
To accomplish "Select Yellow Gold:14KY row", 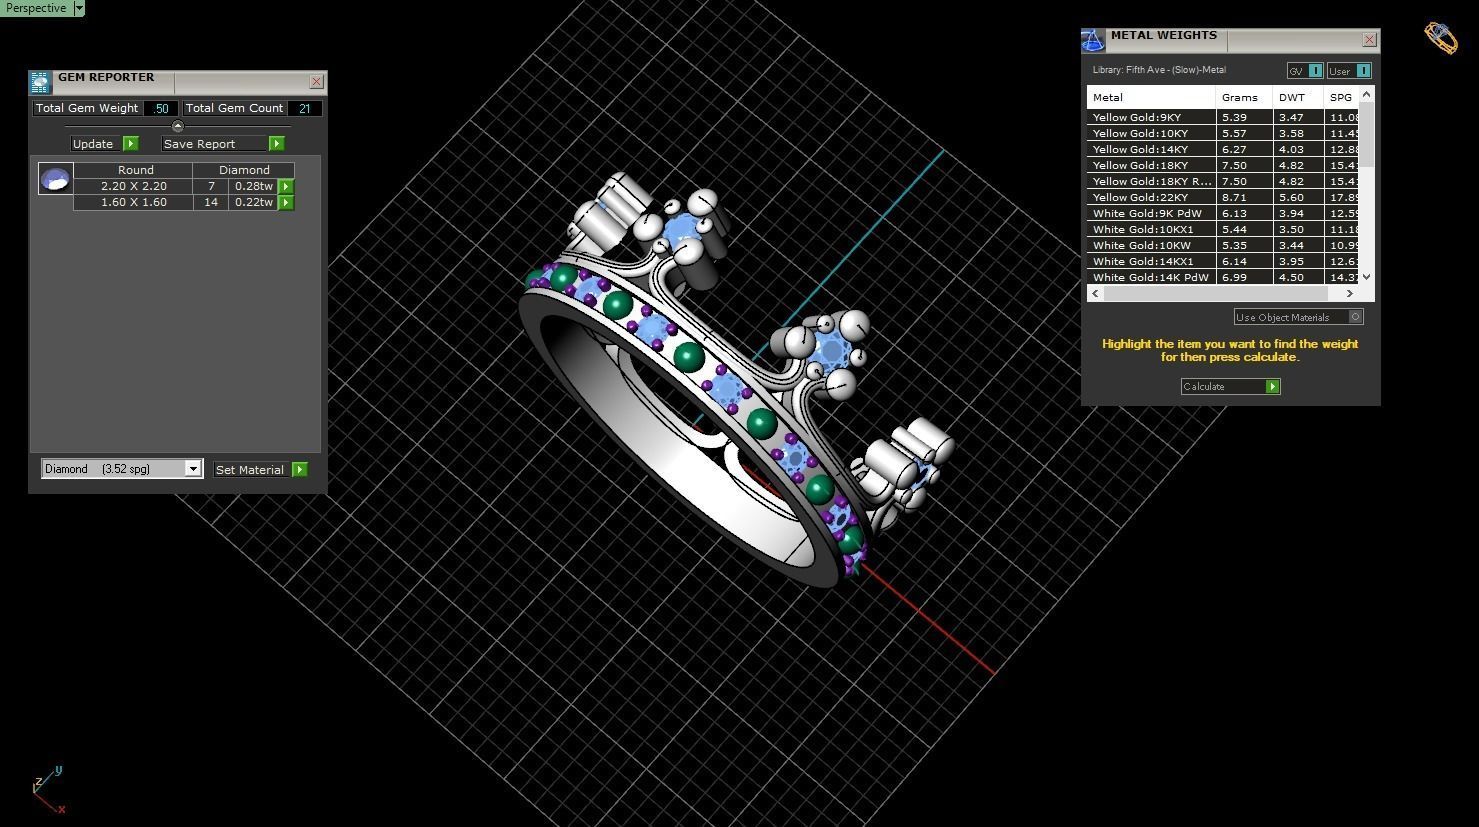I will (1224, 149).
